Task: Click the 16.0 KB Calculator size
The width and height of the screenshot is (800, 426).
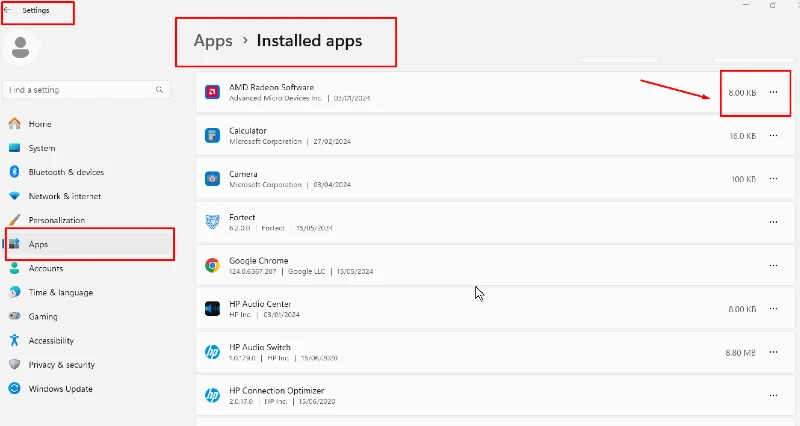Action: tap(742, 136)
